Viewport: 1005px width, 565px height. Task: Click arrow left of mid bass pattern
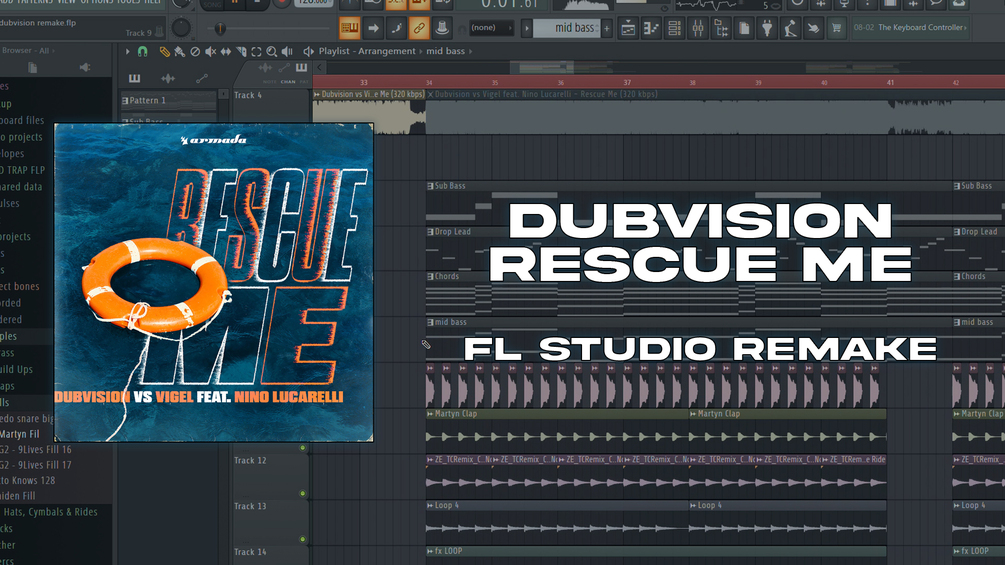pyautogui.click(x=527, y=28)
